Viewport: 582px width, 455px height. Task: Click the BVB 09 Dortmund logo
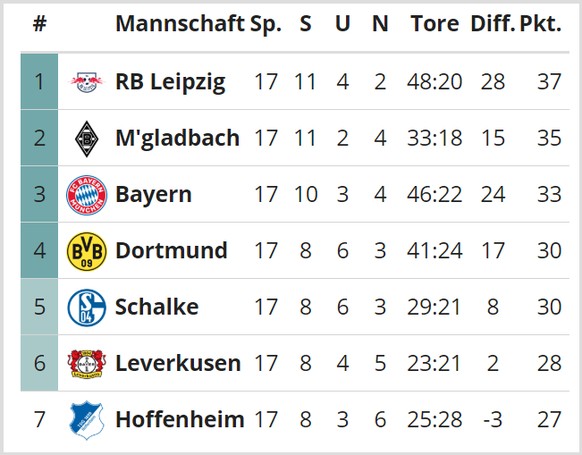point(86,251)
